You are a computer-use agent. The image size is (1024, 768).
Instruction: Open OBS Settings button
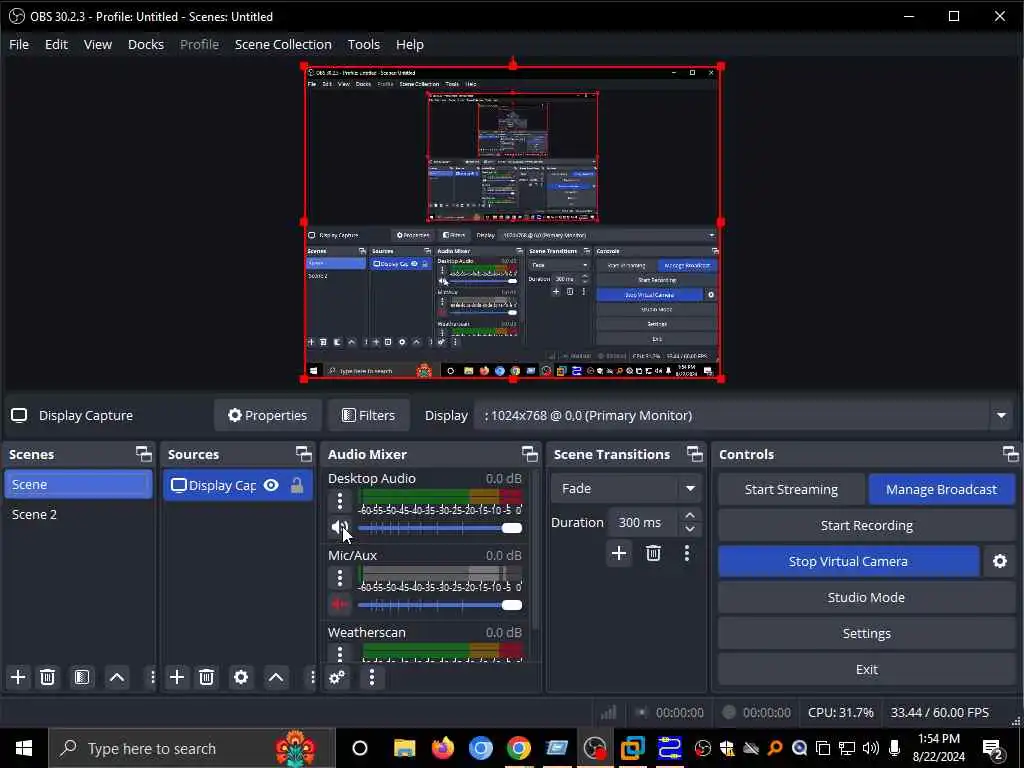coord(867,633)
